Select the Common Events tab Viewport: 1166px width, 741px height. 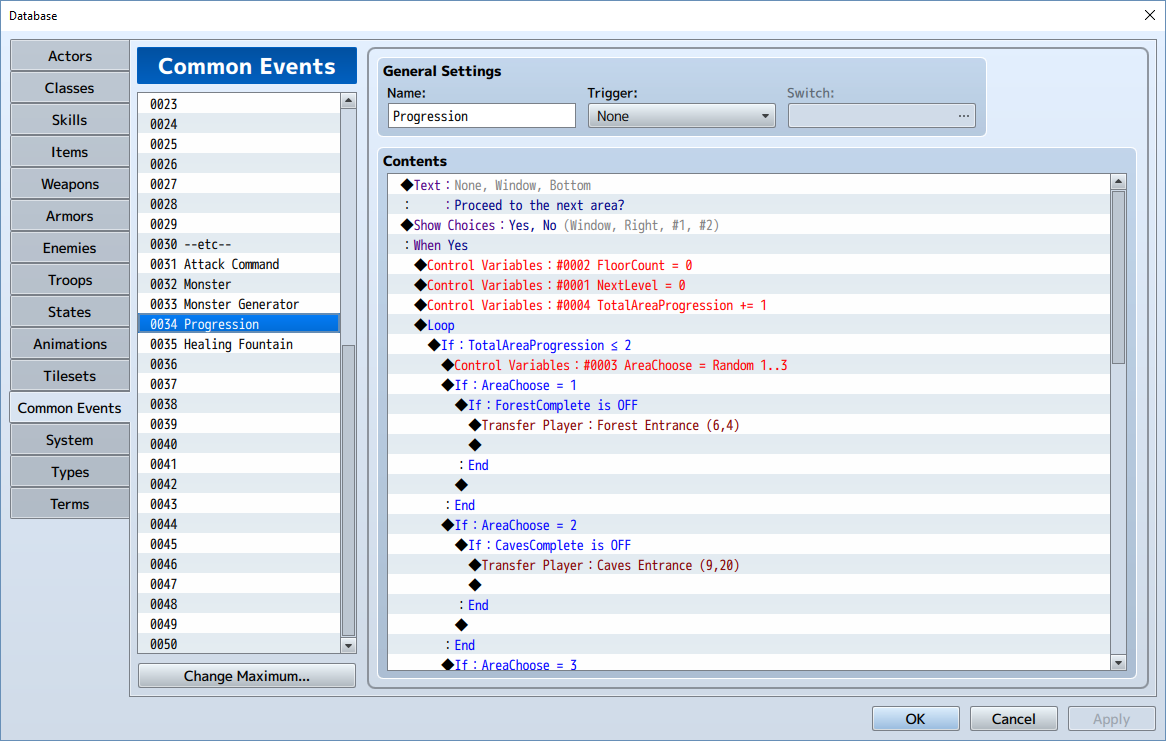point(70,408)
